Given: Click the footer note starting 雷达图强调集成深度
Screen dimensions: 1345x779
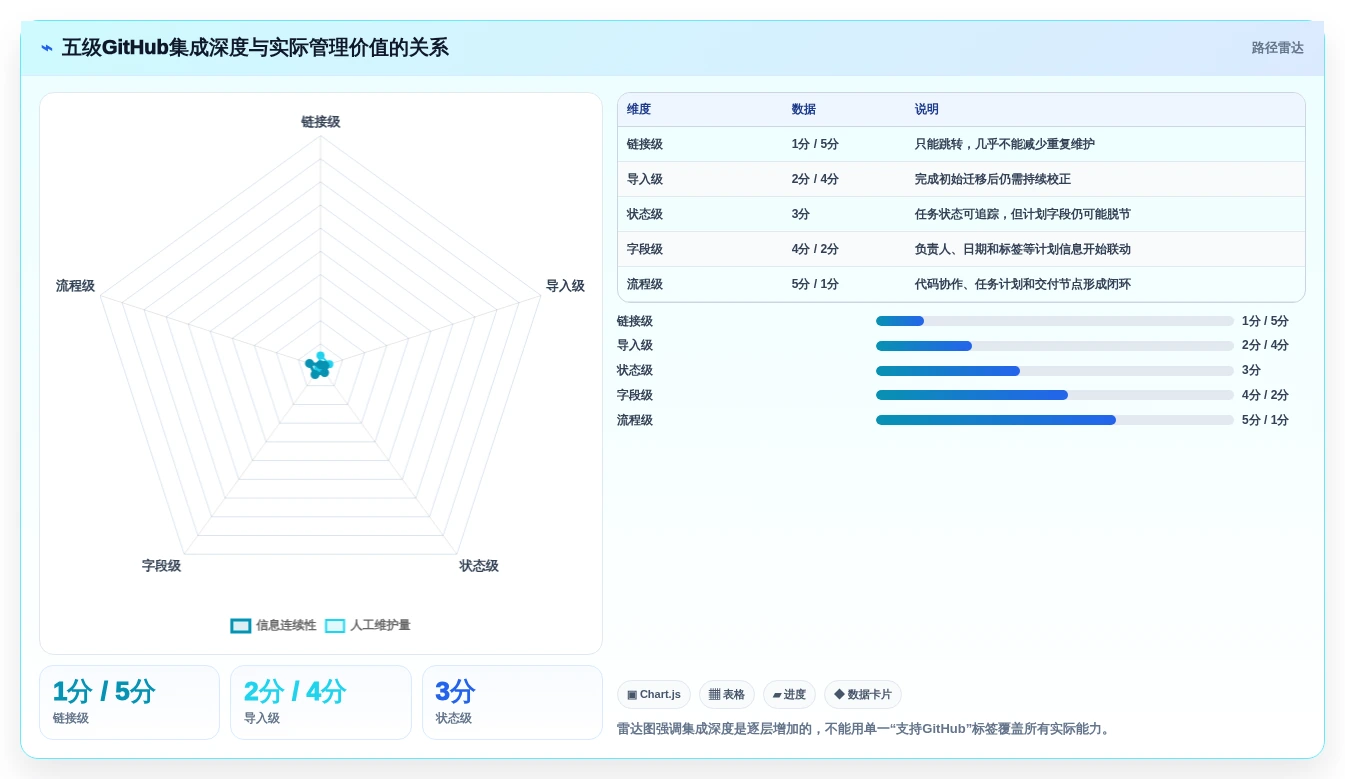Looking at the screenshot, I should point(863,729).
